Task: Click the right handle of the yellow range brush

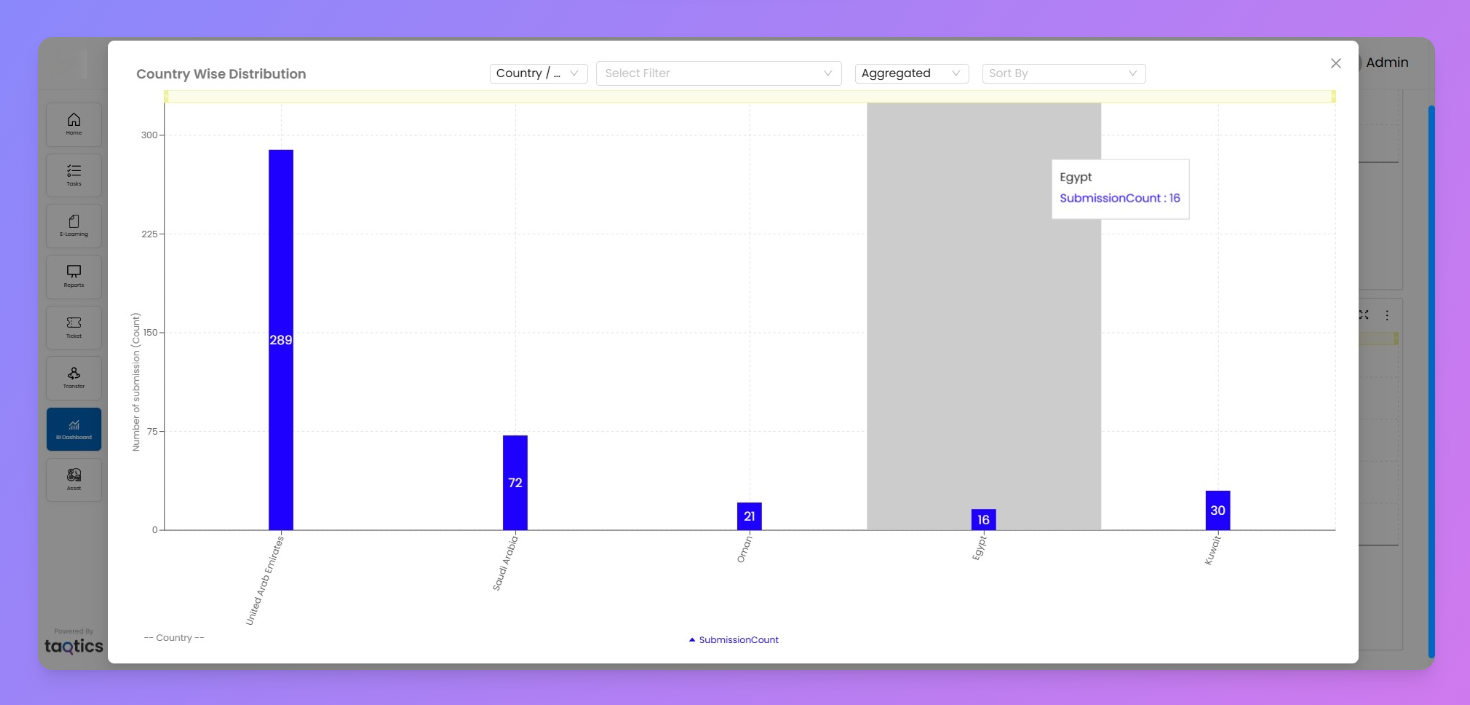Action: tap(1333, 96)
